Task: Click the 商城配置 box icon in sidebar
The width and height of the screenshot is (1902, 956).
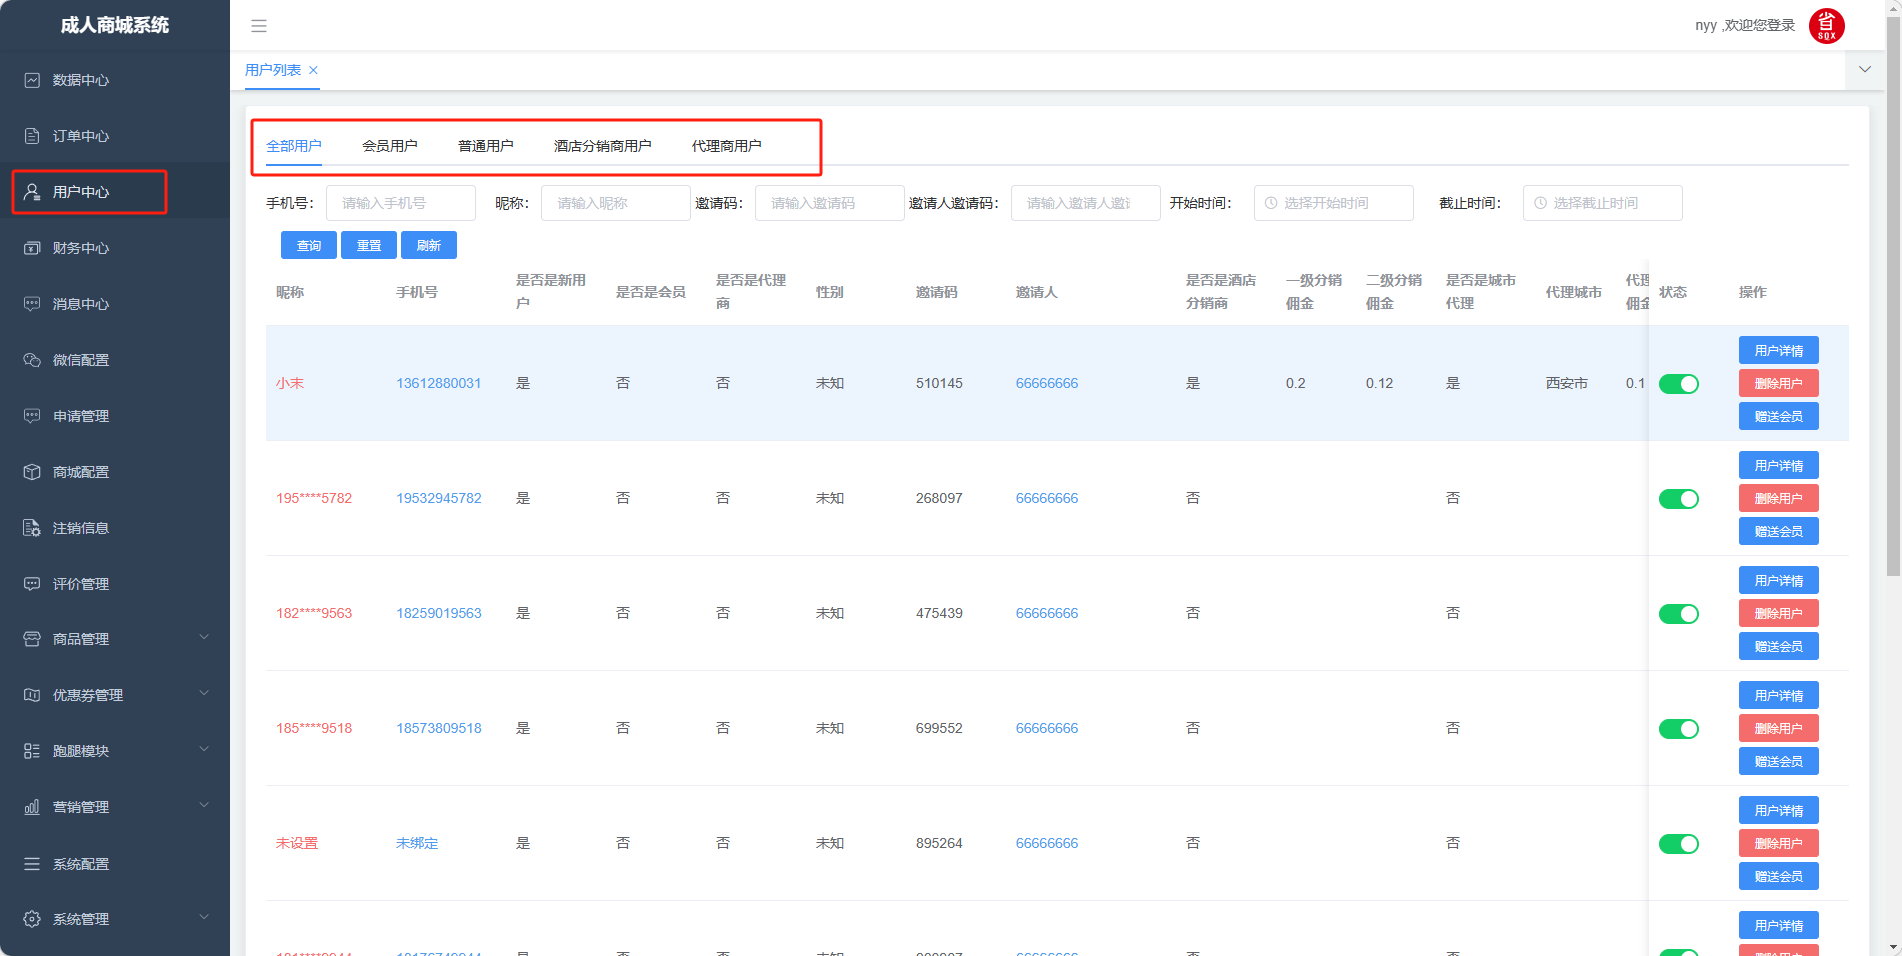Action: click(32, 472)
